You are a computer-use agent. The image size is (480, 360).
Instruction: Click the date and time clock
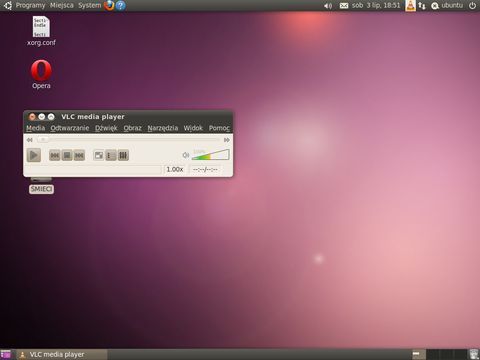376,5
